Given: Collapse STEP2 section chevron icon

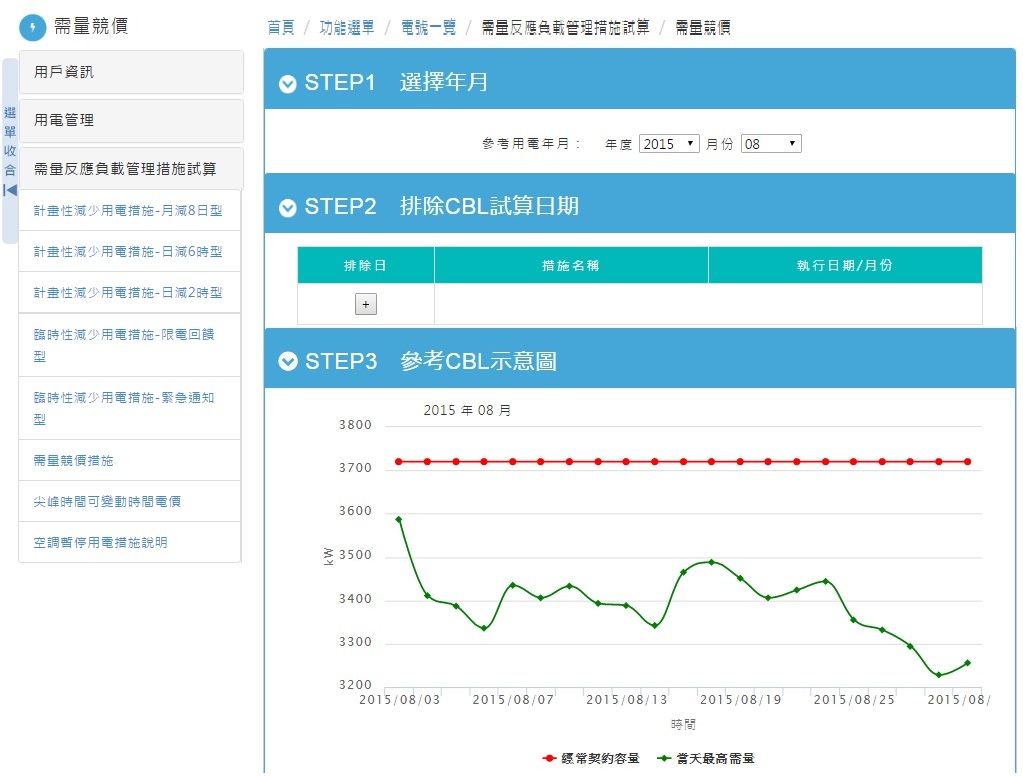Looking at the screenshot, I should (x=288, y=208).
